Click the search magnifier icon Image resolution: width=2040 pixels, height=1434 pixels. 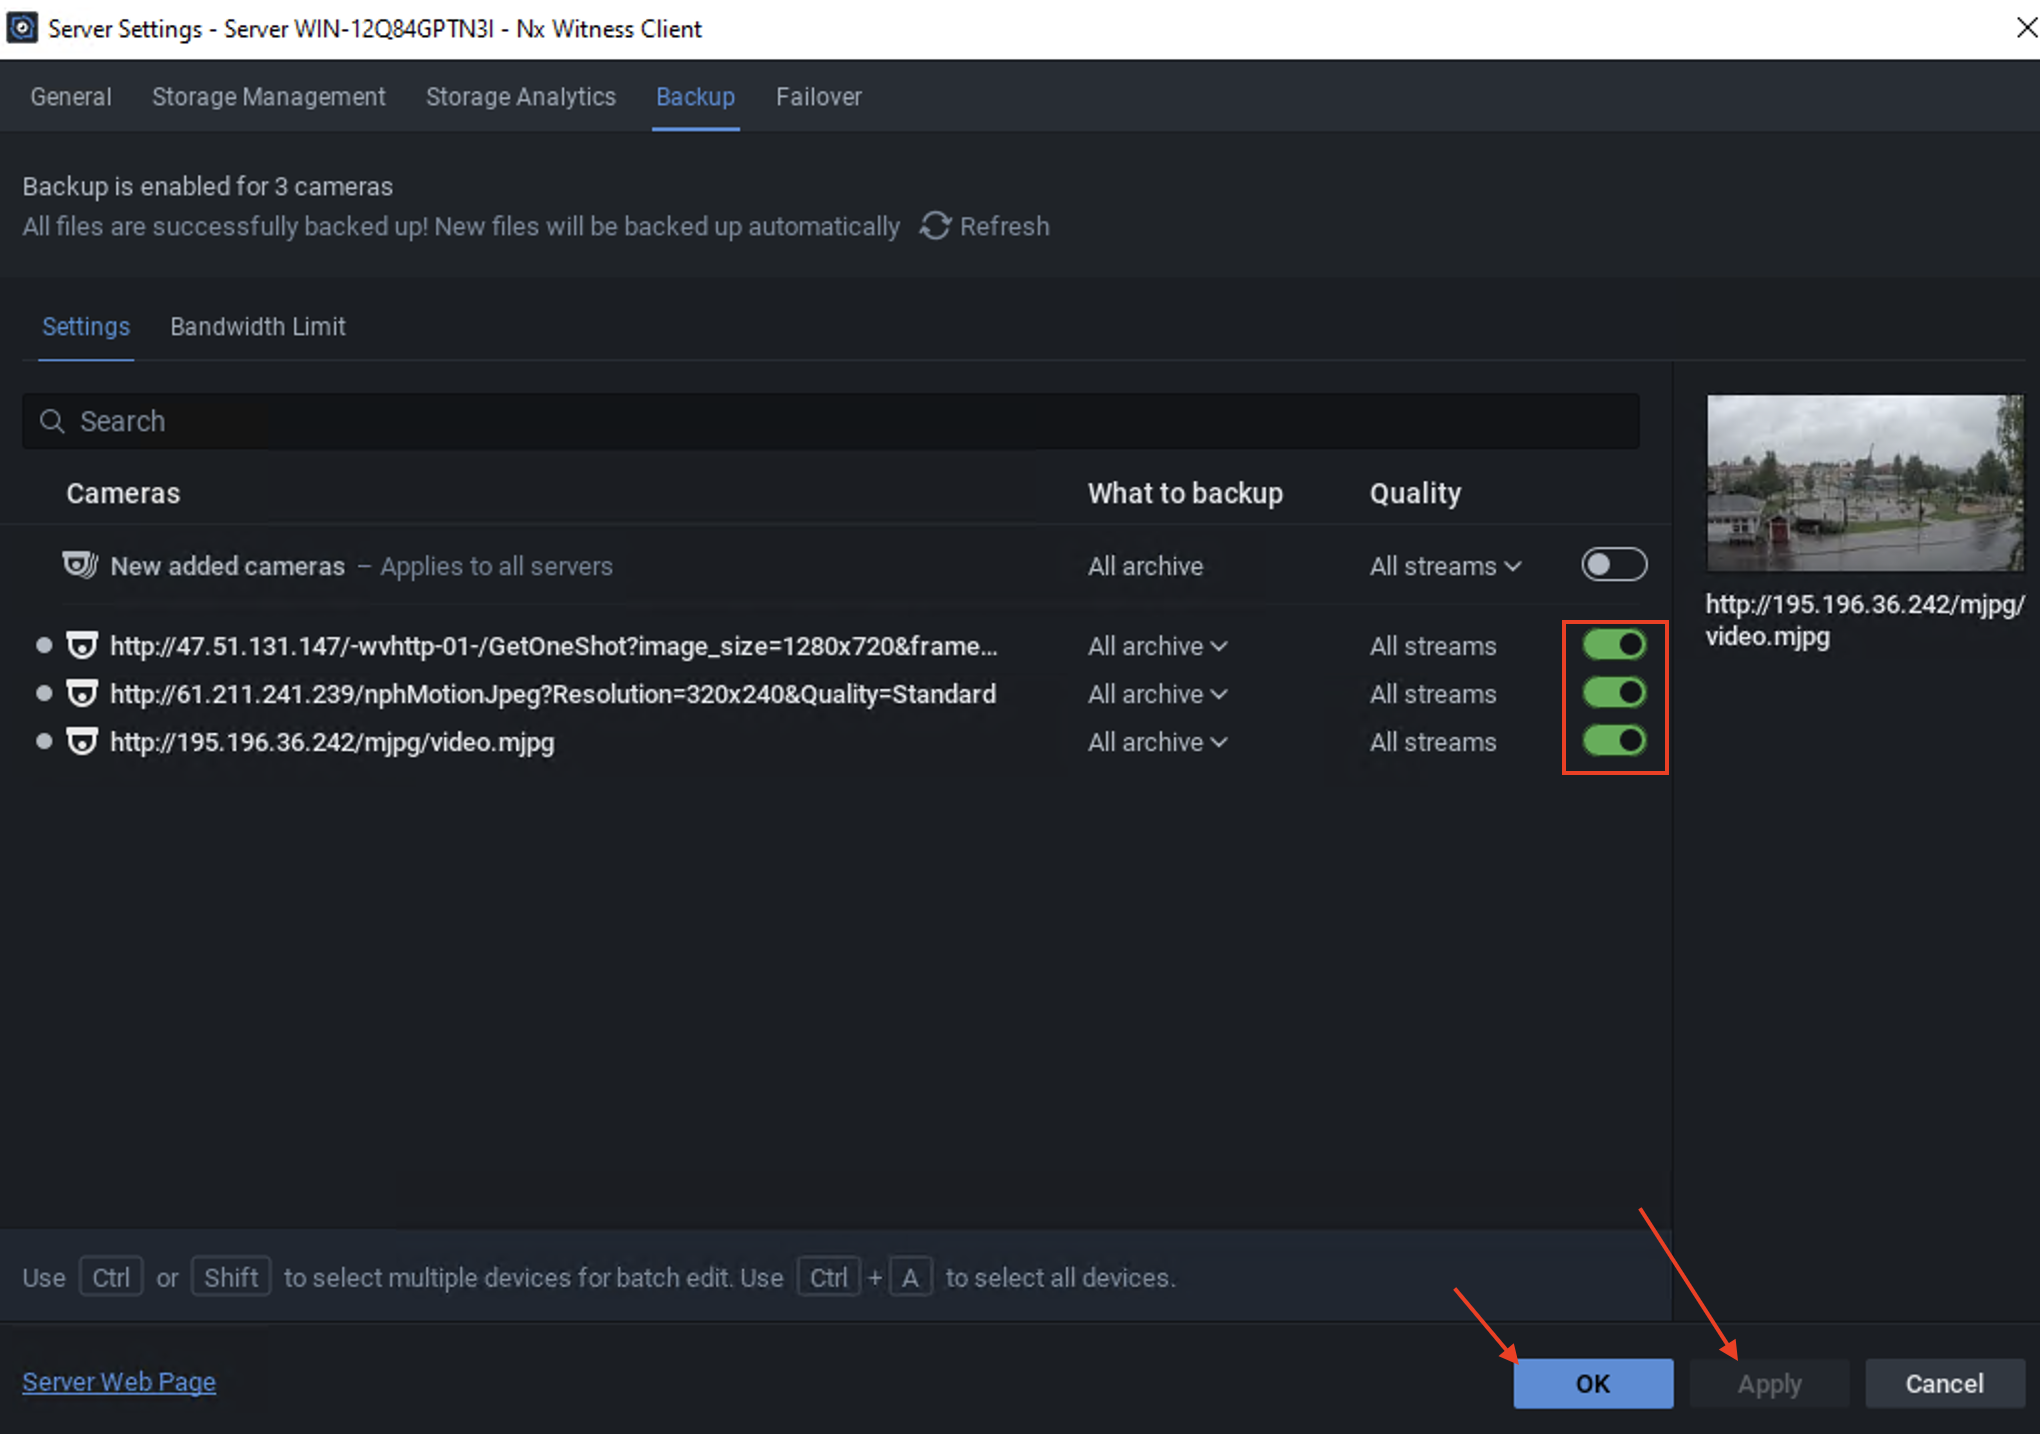[52, 421]
